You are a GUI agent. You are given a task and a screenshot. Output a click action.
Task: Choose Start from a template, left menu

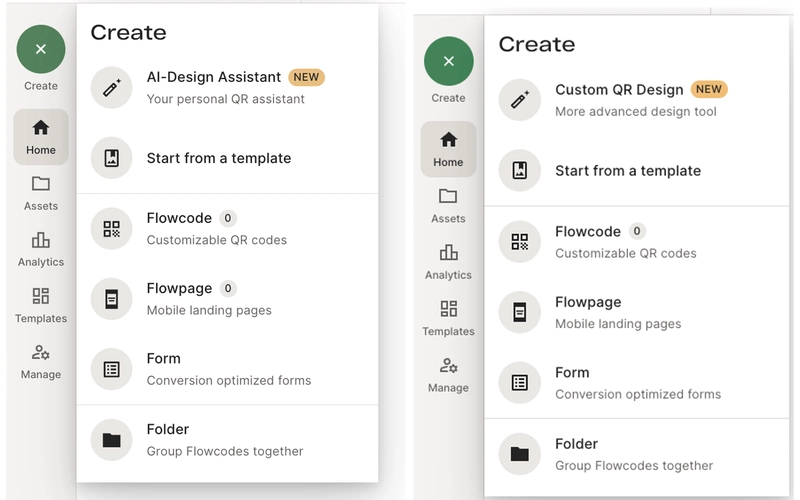click(228, 158)
